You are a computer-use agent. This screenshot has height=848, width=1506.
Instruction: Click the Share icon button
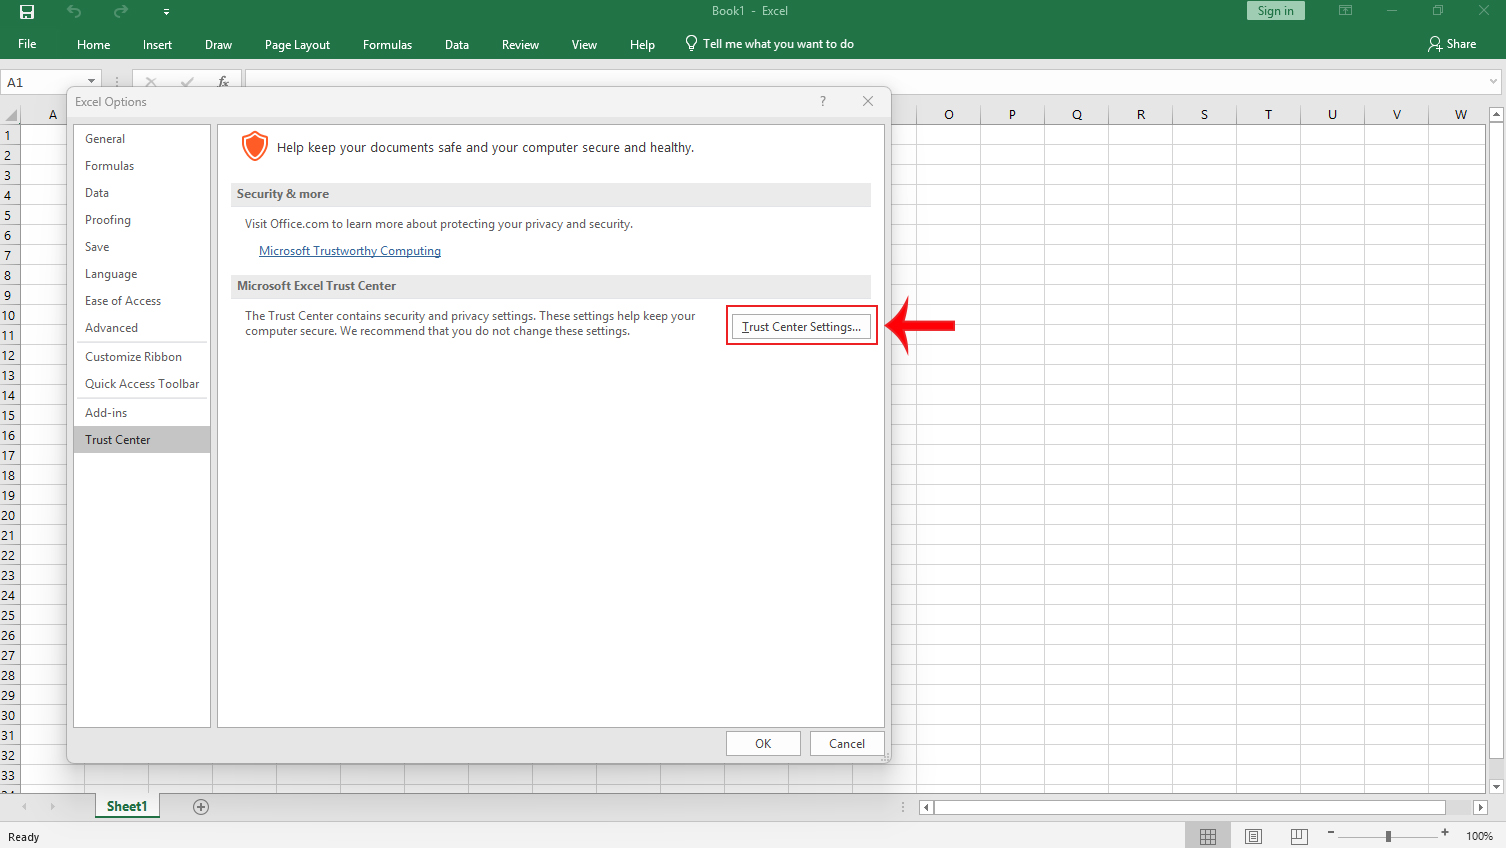[x=1452, y=44]
